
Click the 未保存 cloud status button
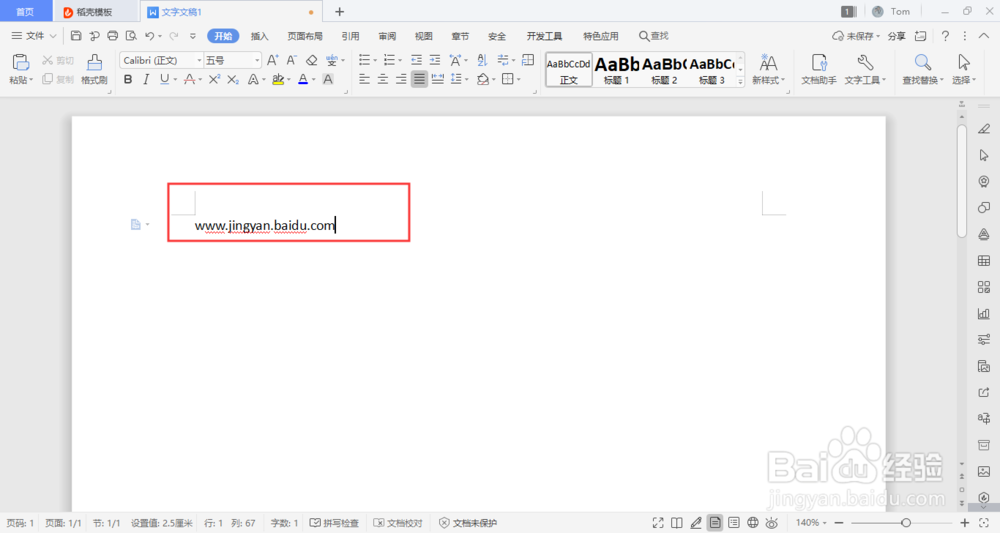click(855, 36)
